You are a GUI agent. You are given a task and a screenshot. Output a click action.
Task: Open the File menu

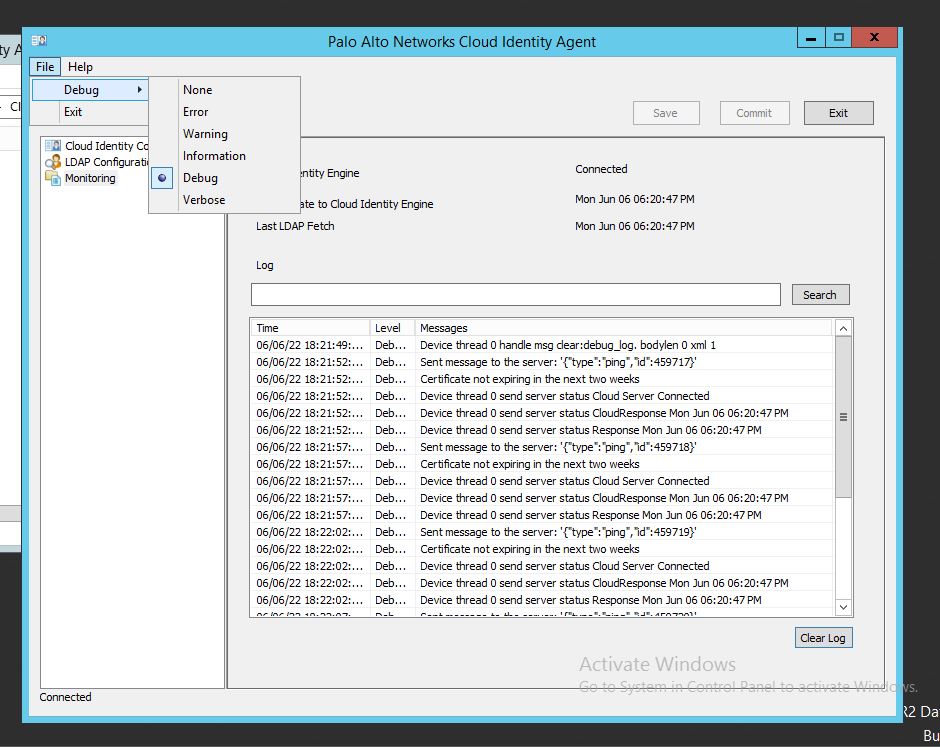point(45,67)
